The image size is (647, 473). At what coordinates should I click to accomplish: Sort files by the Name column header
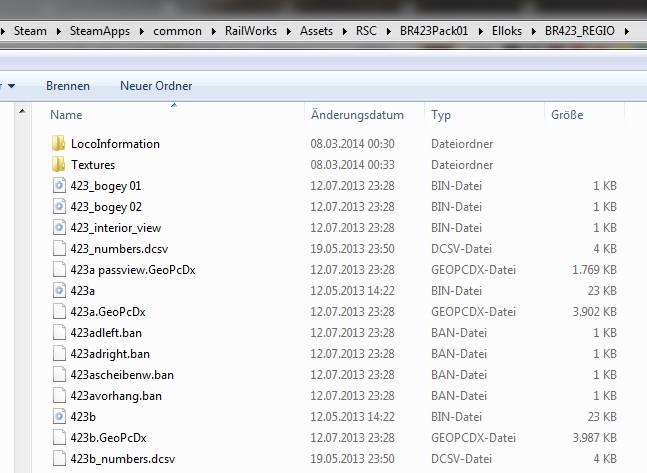tap(66, 115)
